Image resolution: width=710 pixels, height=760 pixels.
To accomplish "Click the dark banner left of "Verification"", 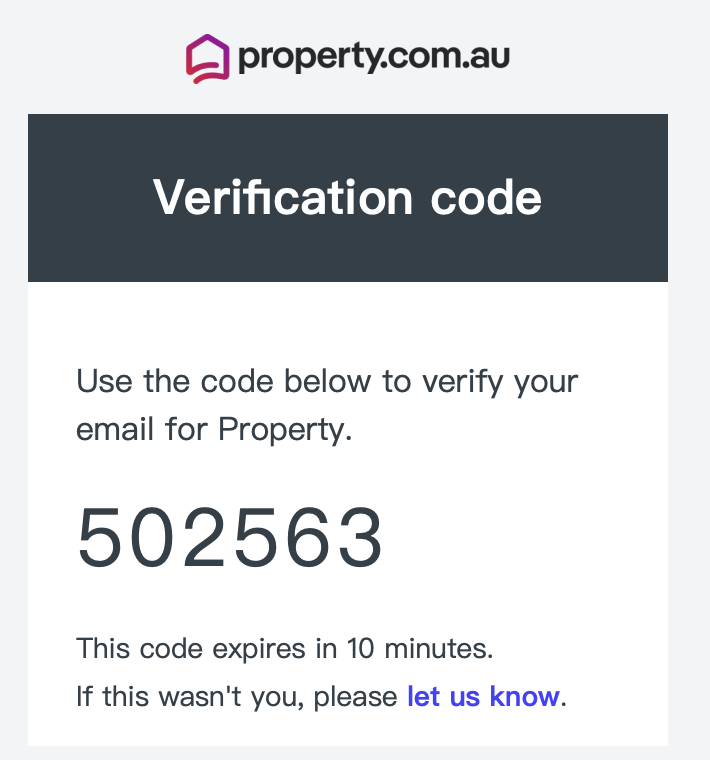I will coord(90,197).
